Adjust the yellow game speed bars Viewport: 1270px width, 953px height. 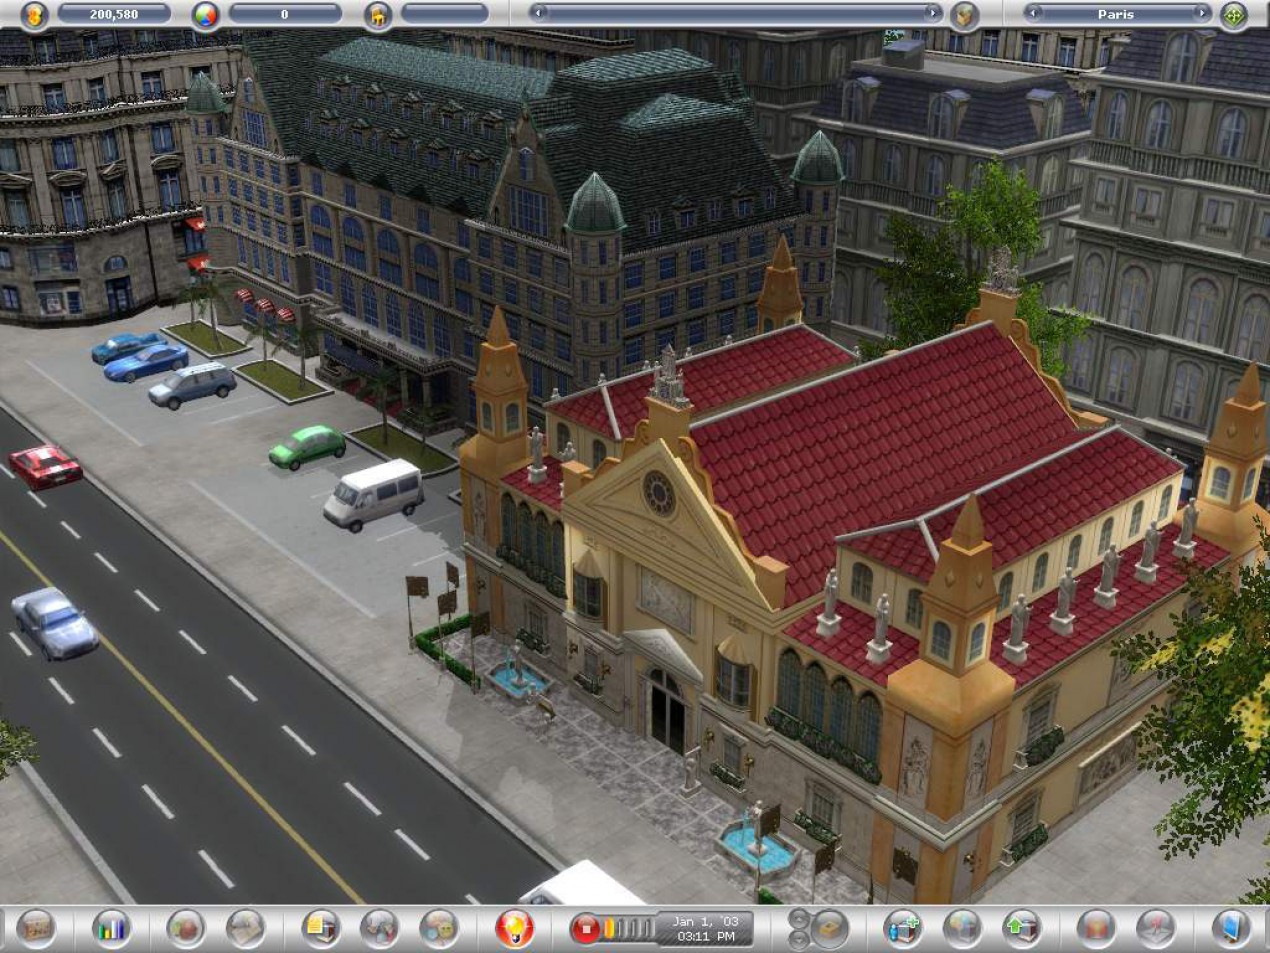pyautogui.click(x=629, y=930)
